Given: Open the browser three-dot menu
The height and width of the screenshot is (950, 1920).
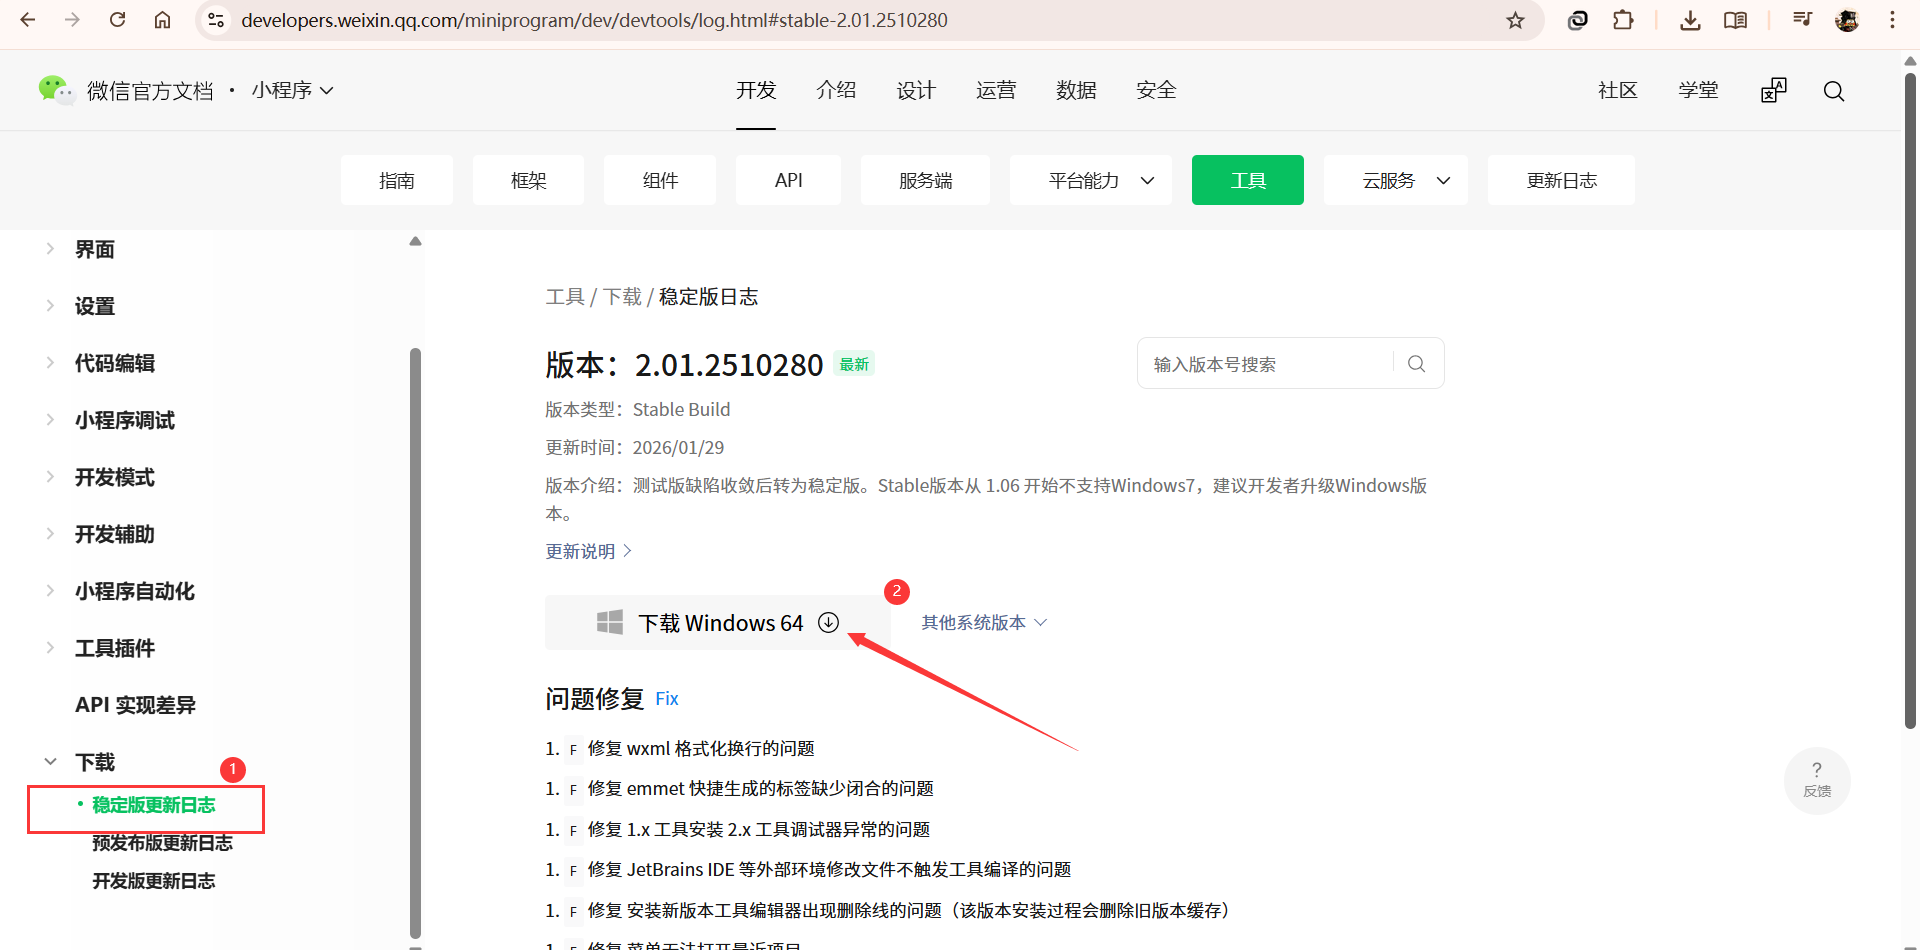Looking at the screenshot, I should point(1892,20).
